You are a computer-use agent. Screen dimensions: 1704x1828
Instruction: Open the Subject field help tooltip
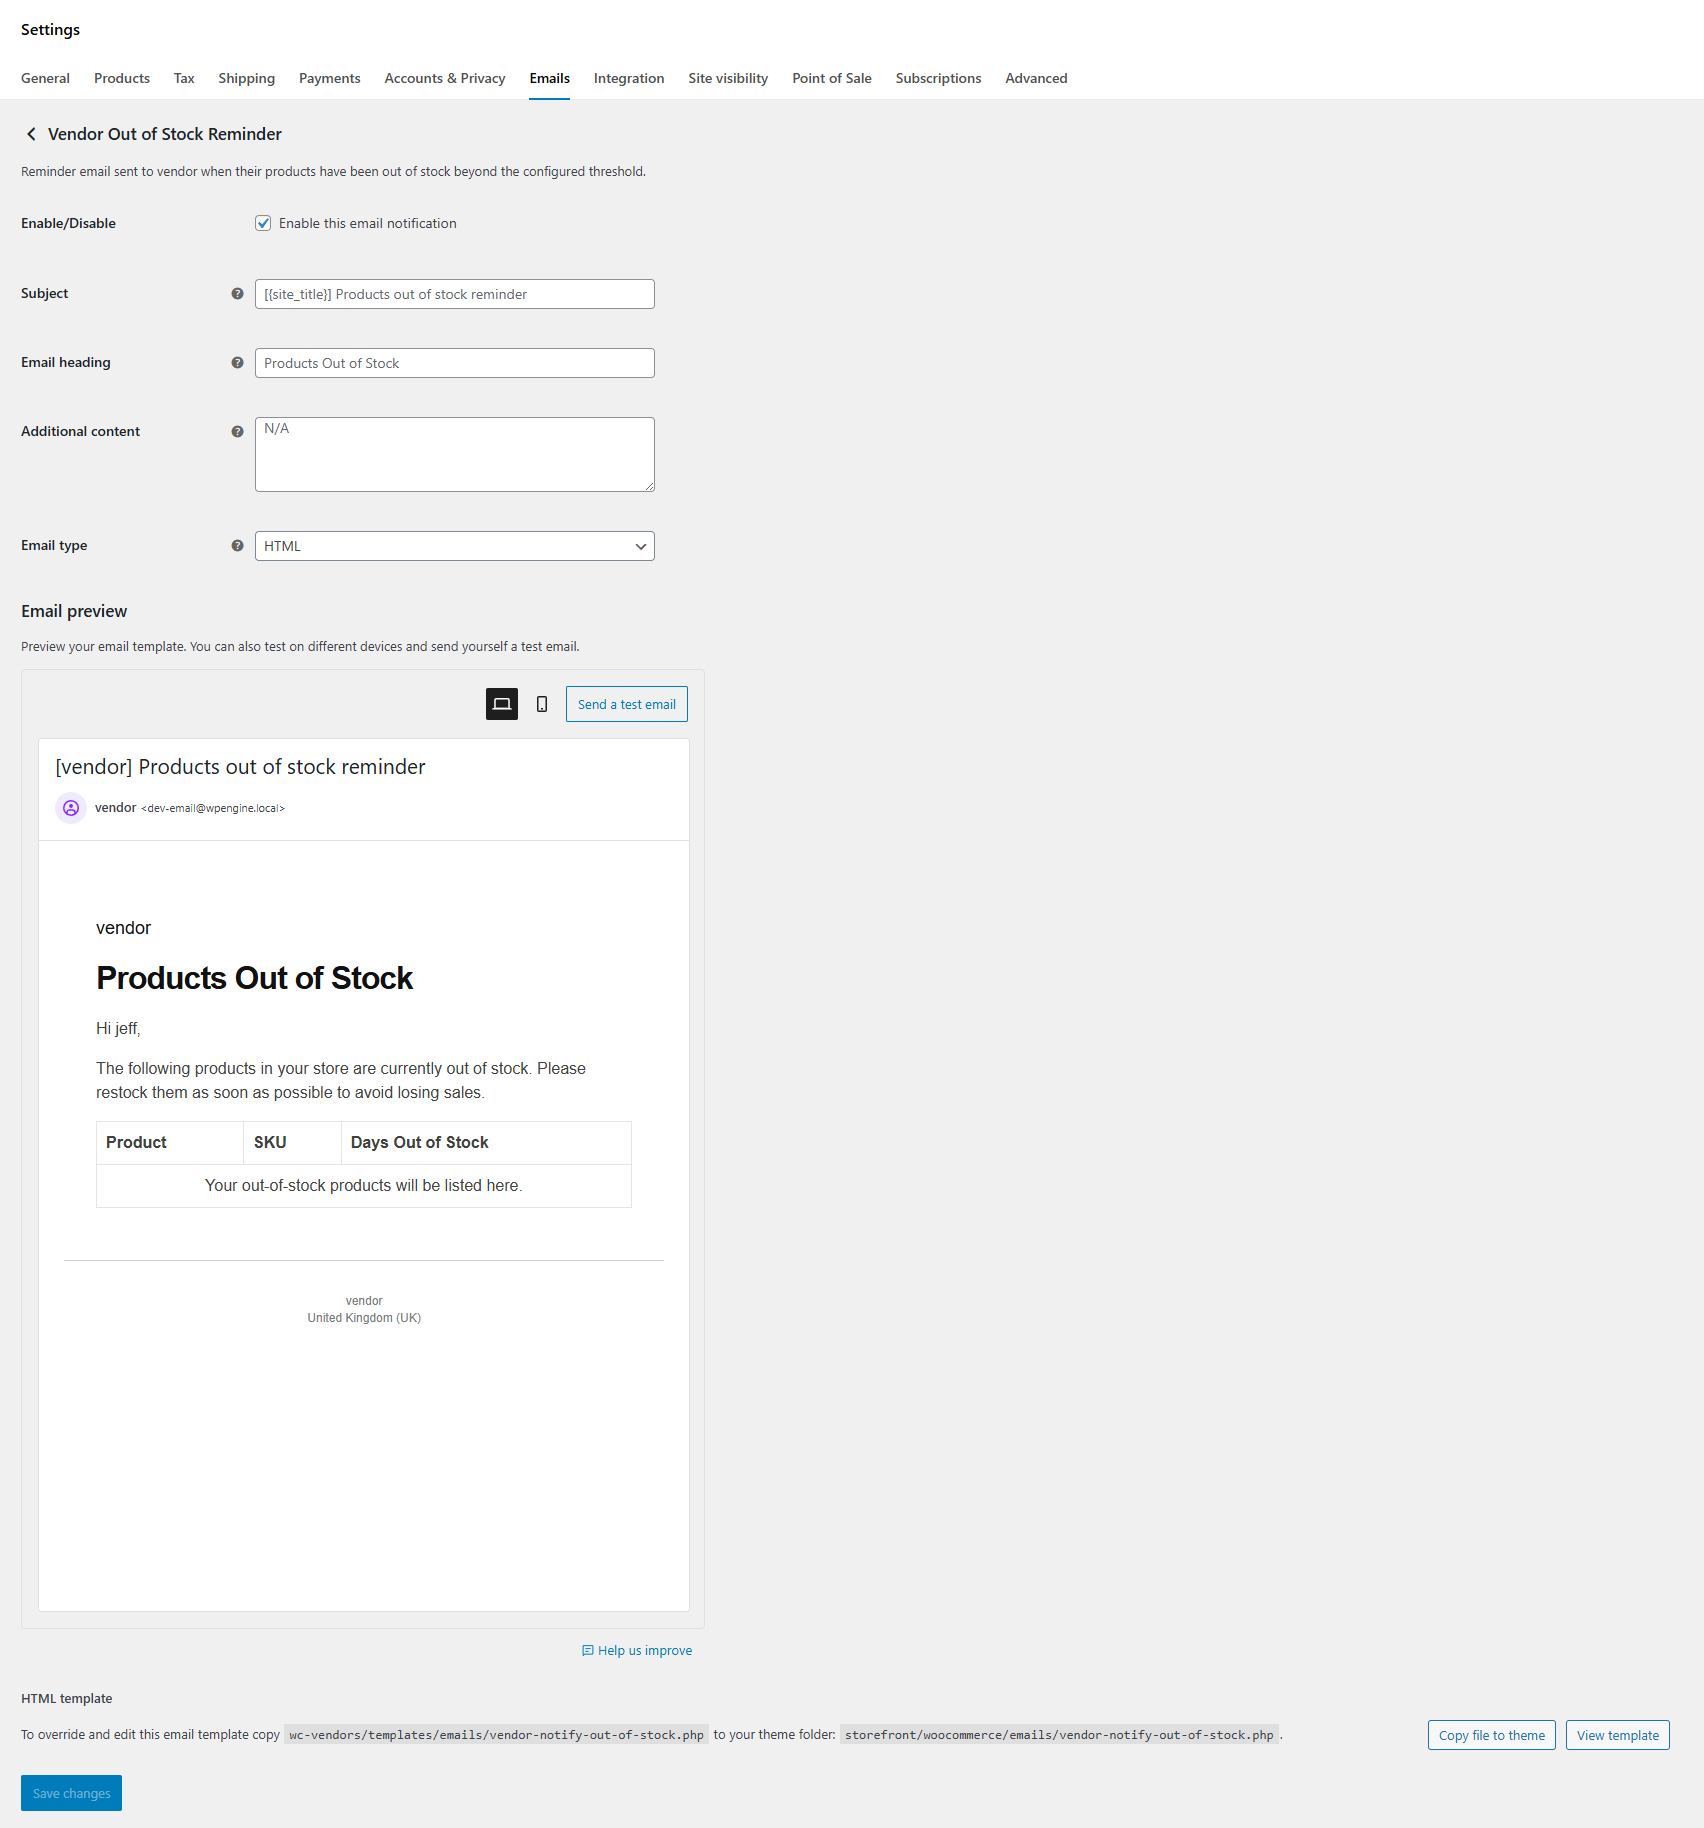click(x=236, y=294)
